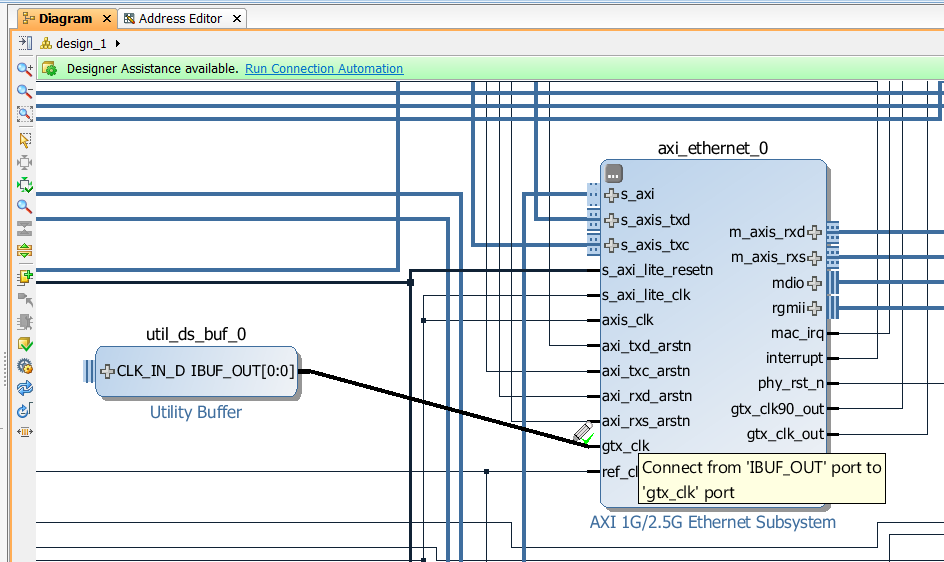
Task: Click the ellipsis button on axi_ethernet_0 block
Action: pyautogui.click(x=613, y=173)
